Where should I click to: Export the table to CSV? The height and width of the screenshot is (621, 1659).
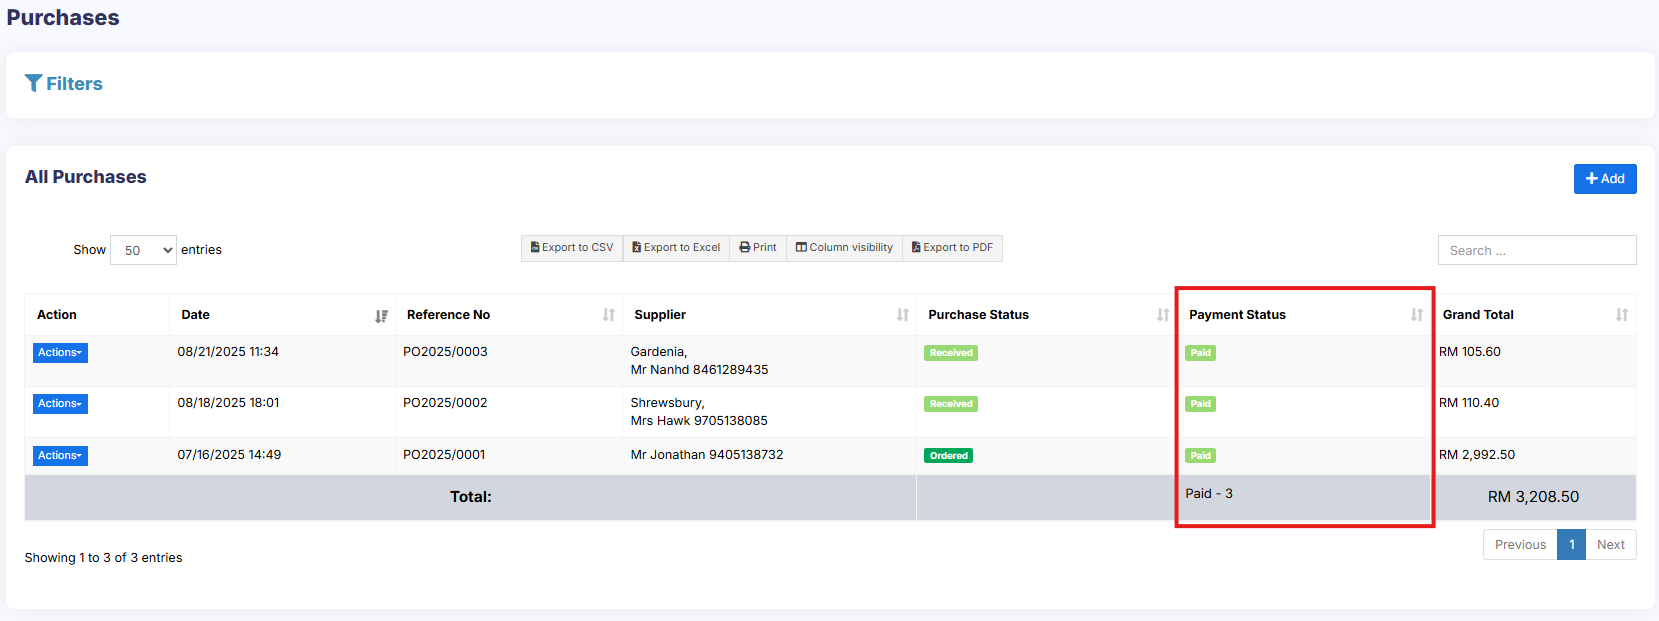coord(572,248)
